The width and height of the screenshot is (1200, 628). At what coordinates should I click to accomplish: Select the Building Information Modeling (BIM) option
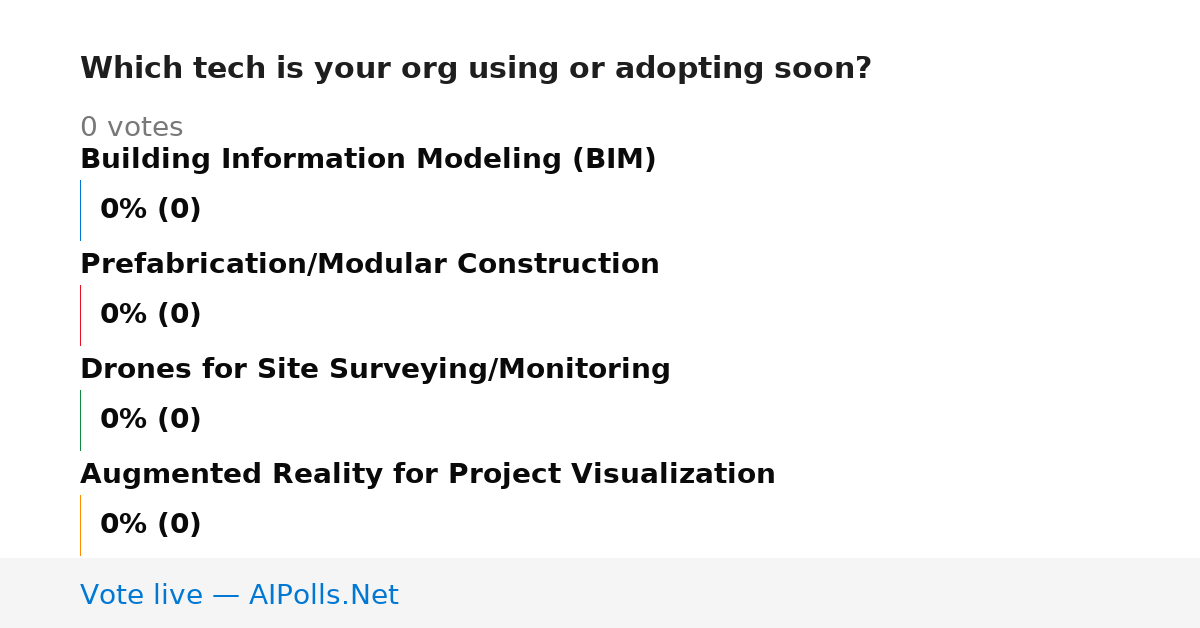pyautogui.click(x=368, y=159)
